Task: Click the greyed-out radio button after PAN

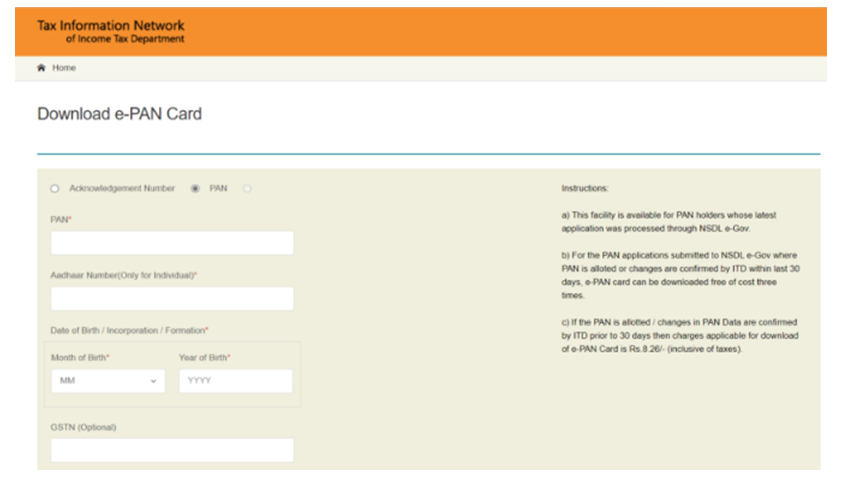Action: pos(247,189)
